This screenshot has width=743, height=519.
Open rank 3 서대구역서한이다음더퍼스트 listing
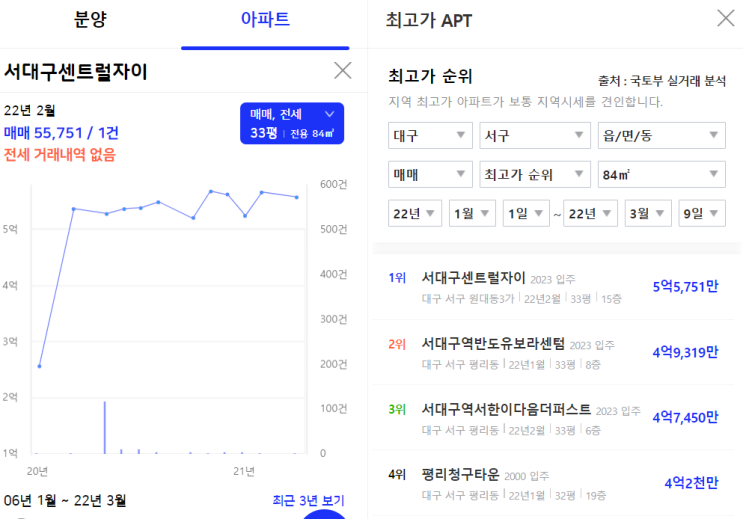pyautogui.click(x=553, y=418)
